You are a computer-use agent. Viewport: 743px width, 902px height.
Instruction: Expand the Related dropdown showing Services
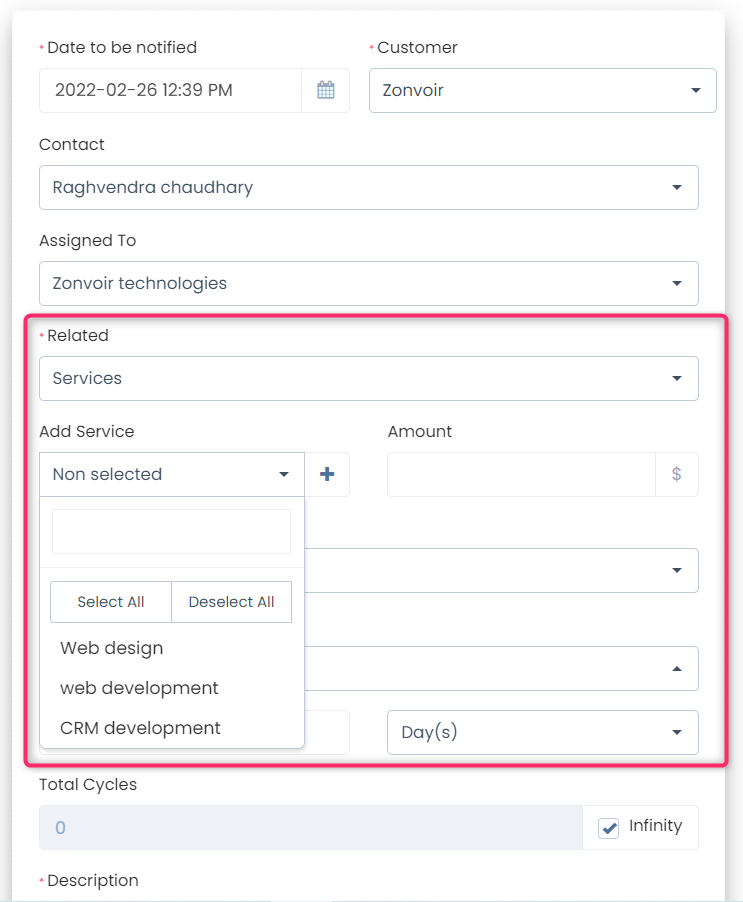coord(368,378)
